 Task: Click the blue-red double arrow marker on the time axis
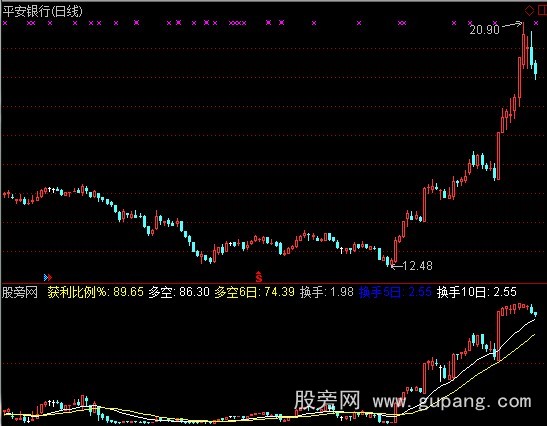pyautogui.click(x=48, y=277)
